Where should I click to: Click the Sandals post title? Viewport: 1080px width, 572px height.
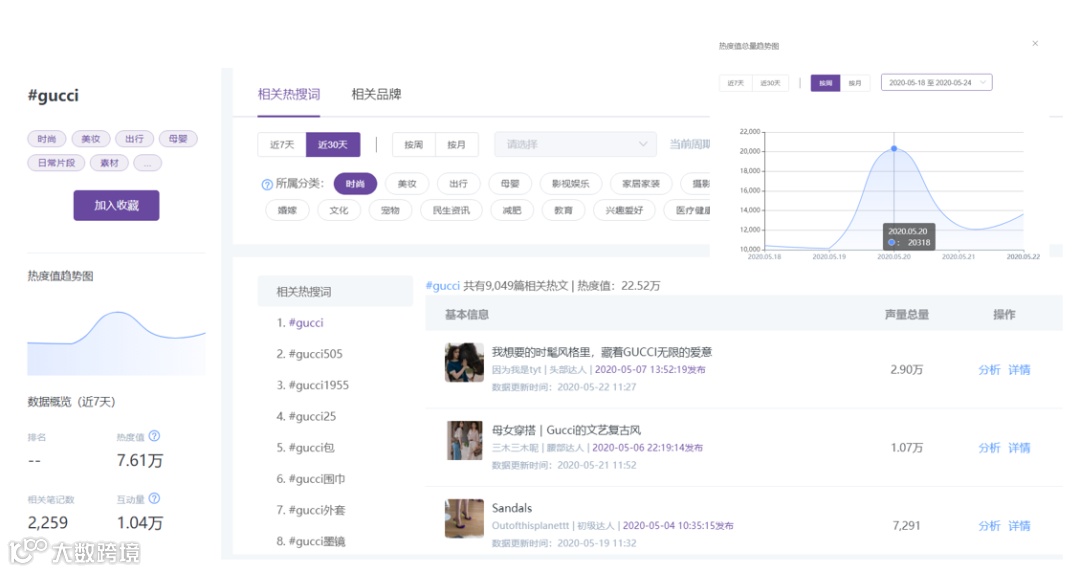512,508
